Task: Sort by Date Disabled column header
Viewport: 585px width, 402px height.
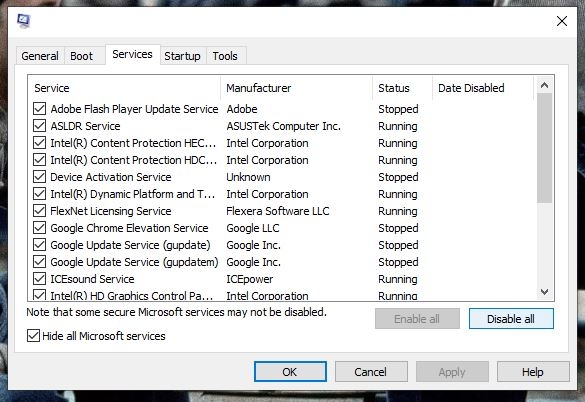Action: click(483, 88)
